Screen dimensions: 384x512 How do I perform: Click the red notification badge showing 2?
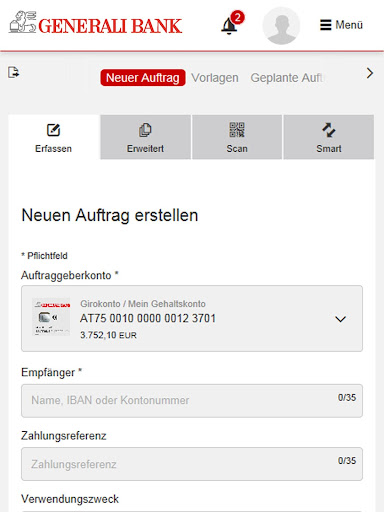tap(237, 17)
